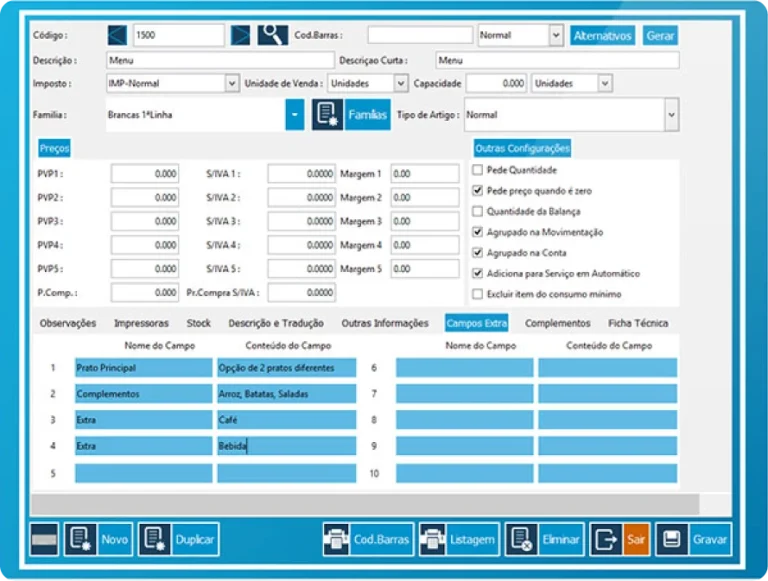The height and width of the screenshot is (581, 768).
Task: Open the Imposto dropdown list
Action: pyautogui.click(x=232, y=84)
